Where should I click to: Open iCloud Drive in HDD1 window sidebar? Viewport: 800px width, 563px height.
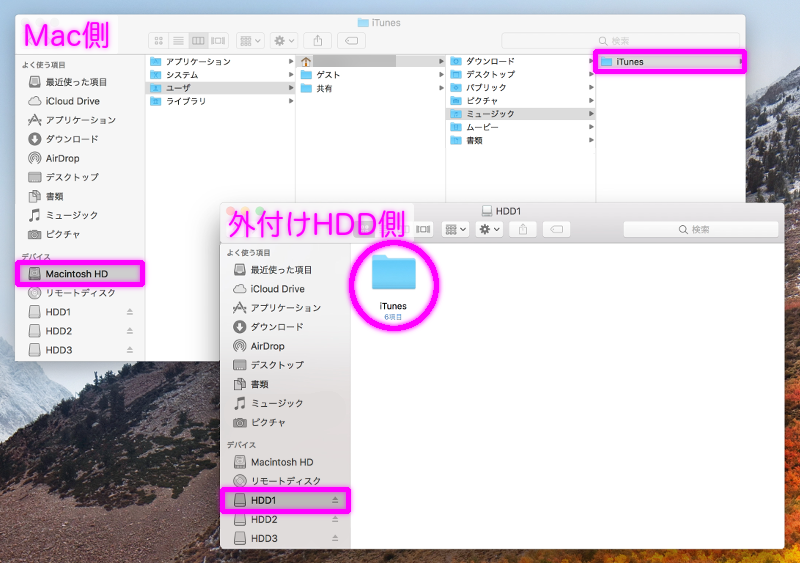pyautogui.click(x=269, y=289)
